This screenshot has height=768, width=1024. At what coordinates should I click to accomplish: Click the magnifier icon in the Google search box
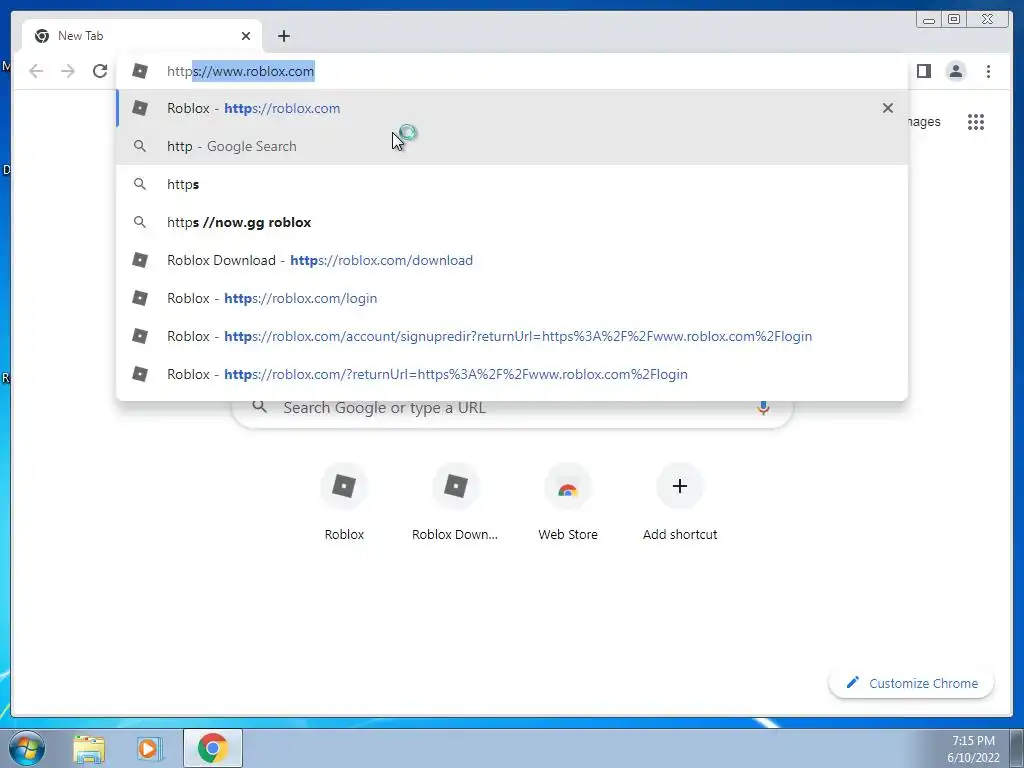[259, 406]
